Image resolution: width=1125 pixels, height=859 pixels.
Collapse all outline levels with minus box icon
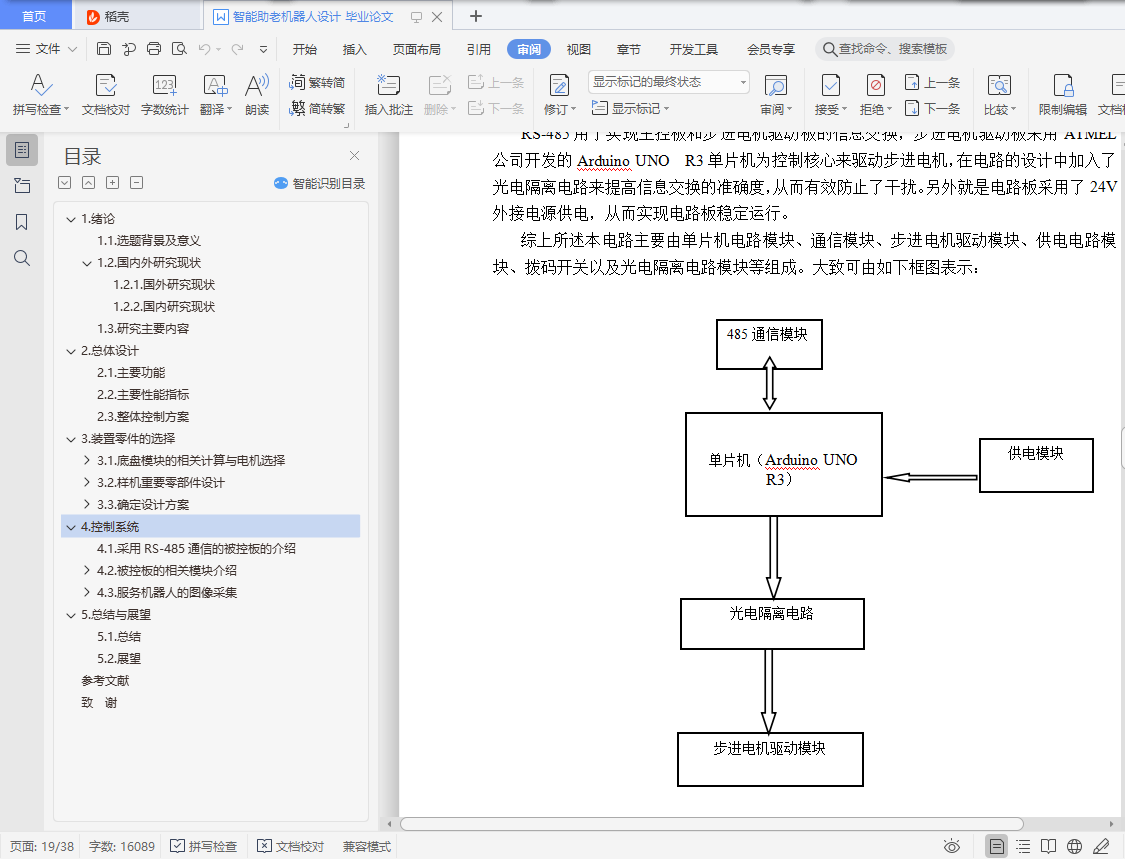point(136,182)
